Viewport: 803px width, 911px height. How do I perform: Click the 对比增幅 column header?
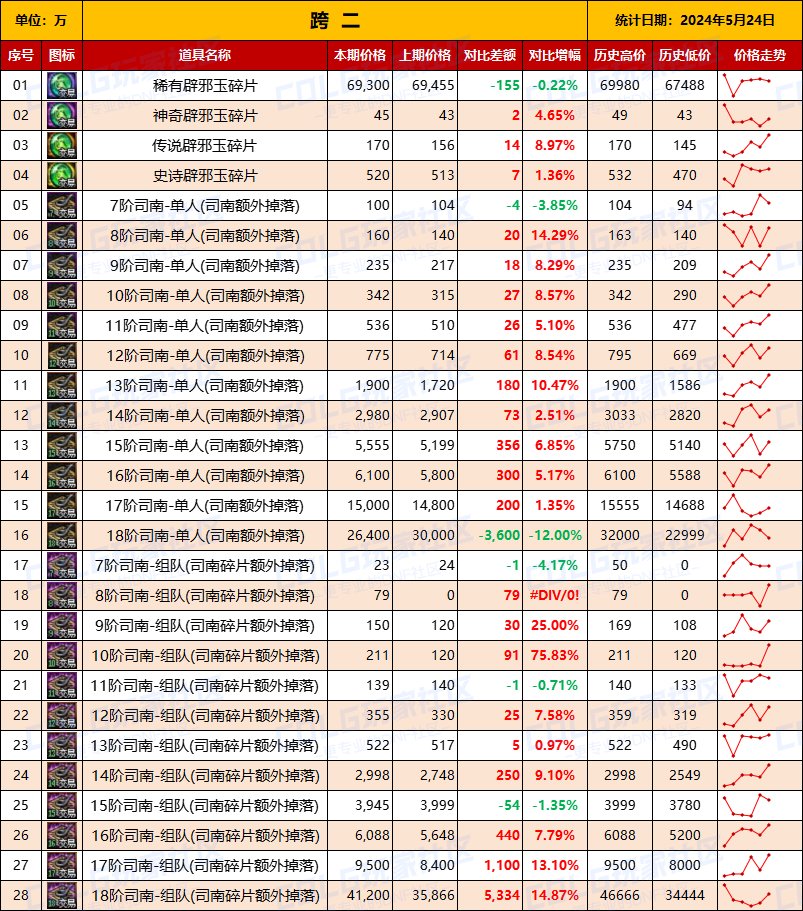point(555,55)
